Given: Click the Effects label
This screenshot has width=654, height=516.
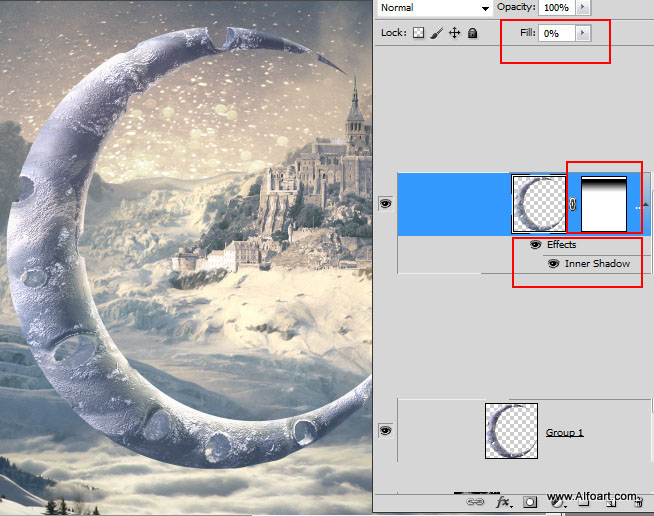Looking at the screenshot, I should coord(561,244).
